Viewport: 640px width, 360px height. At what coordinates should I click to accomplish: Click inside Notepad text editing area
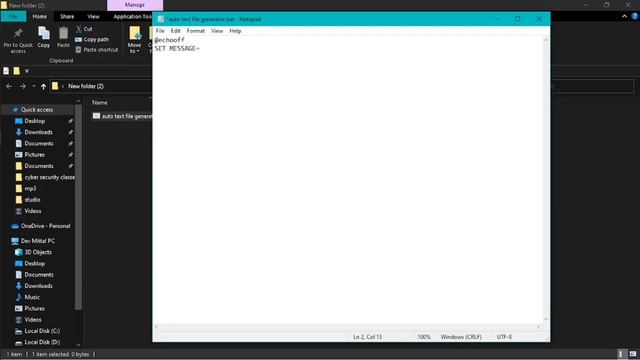(x=349, y=180)
